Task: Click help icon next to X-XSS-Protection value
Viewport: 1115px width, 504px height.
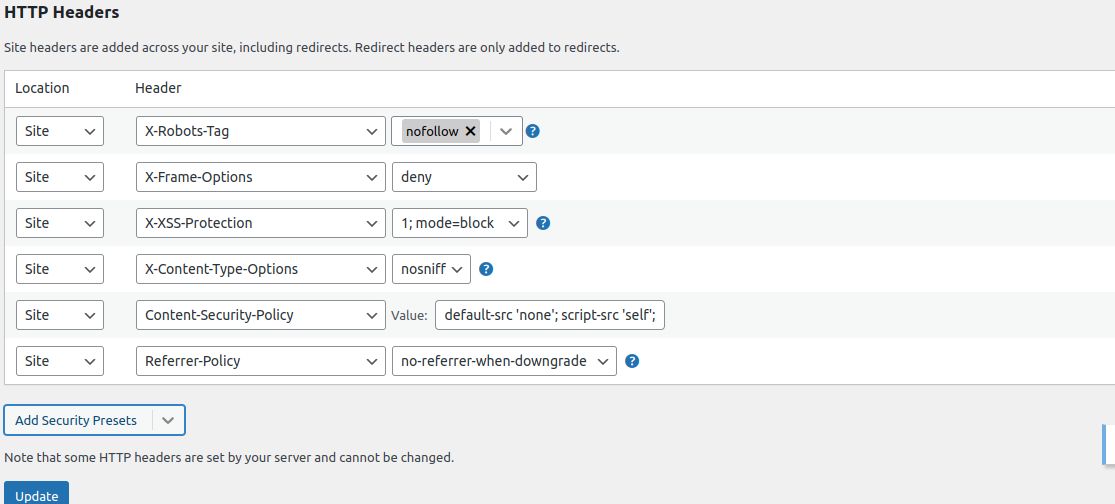Action: [x=543, y=223]
